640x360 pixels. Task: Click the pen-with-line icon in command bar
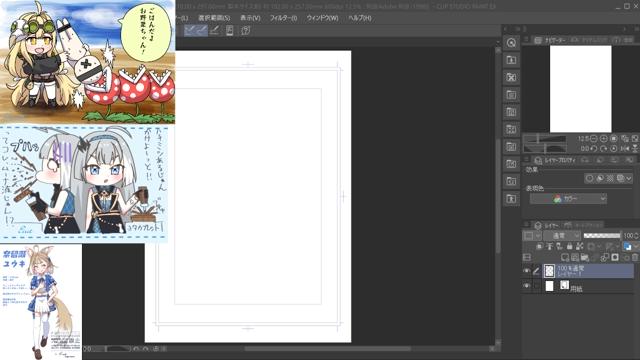[214, 30]
